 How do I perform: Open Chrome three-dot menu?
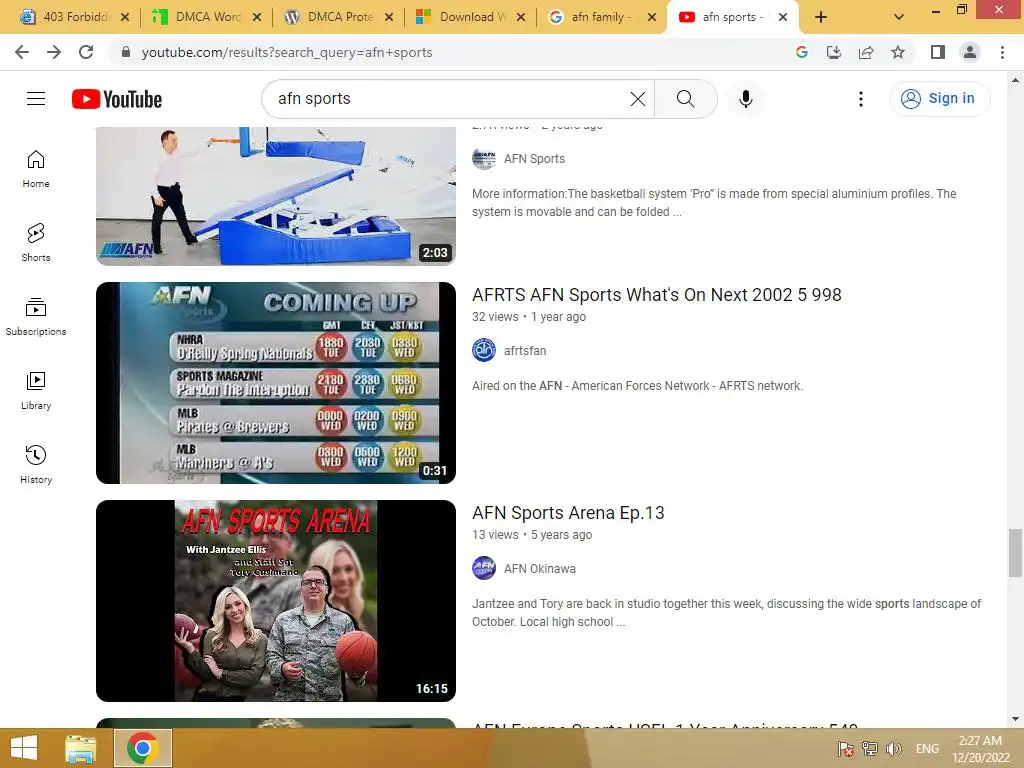pos(1002,52)
